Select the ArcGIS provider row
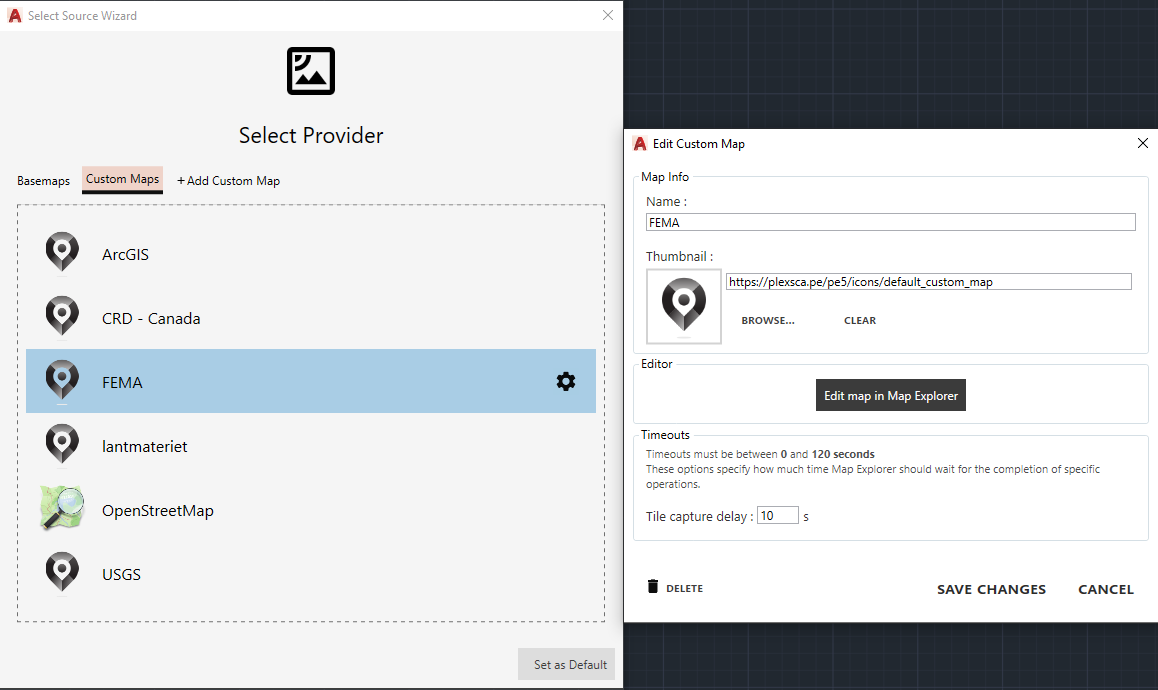Screen dimensions: 1158x690 point(311,253)
